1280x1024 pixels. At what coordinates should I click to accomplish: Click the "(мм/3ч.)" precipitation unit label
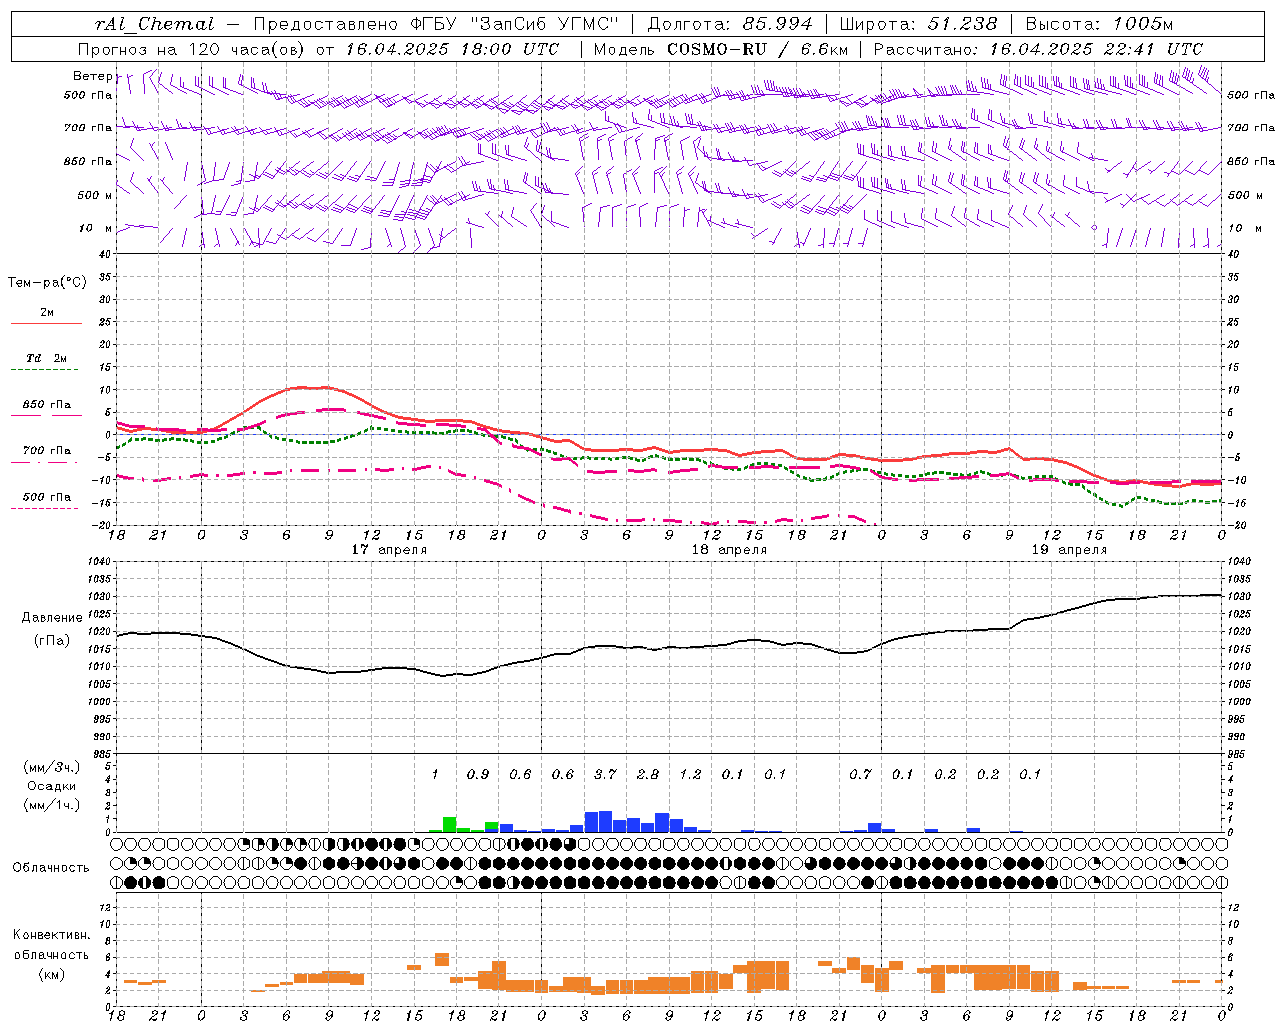pyautogui.click(x=52, y=768)
